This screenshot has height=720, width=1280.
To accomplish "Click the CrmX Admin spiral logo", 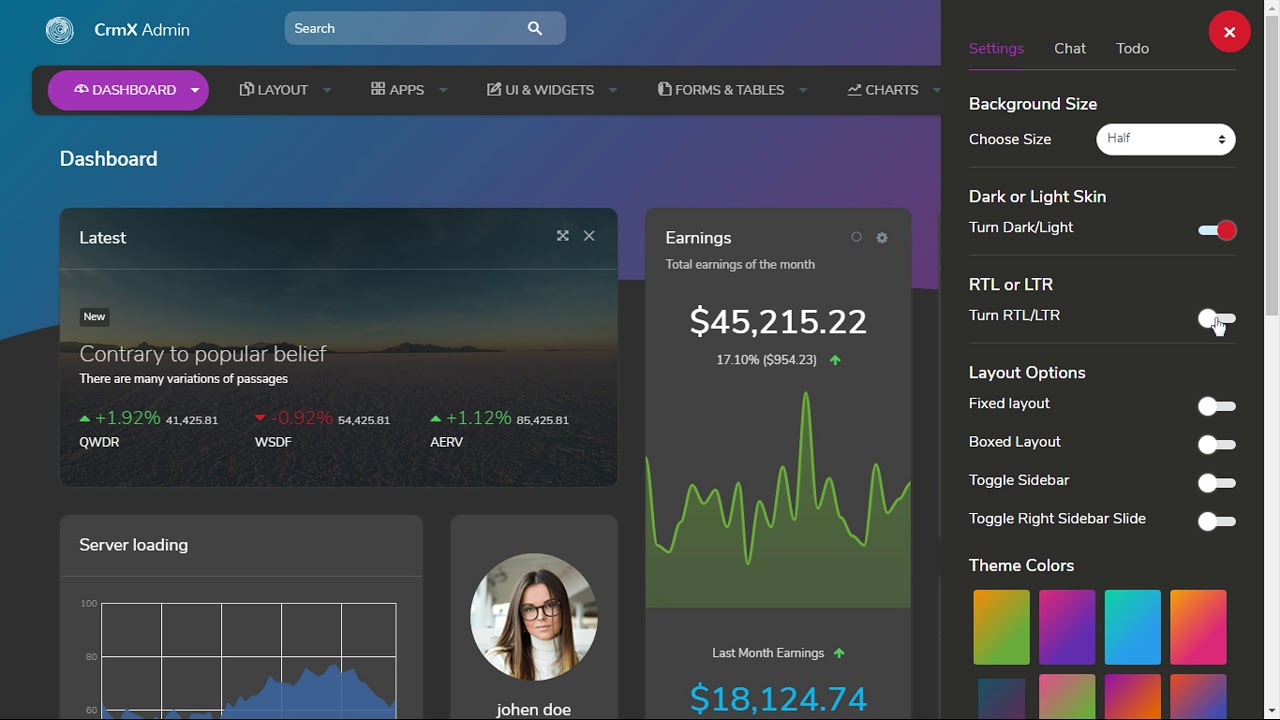I will [60, 30].
